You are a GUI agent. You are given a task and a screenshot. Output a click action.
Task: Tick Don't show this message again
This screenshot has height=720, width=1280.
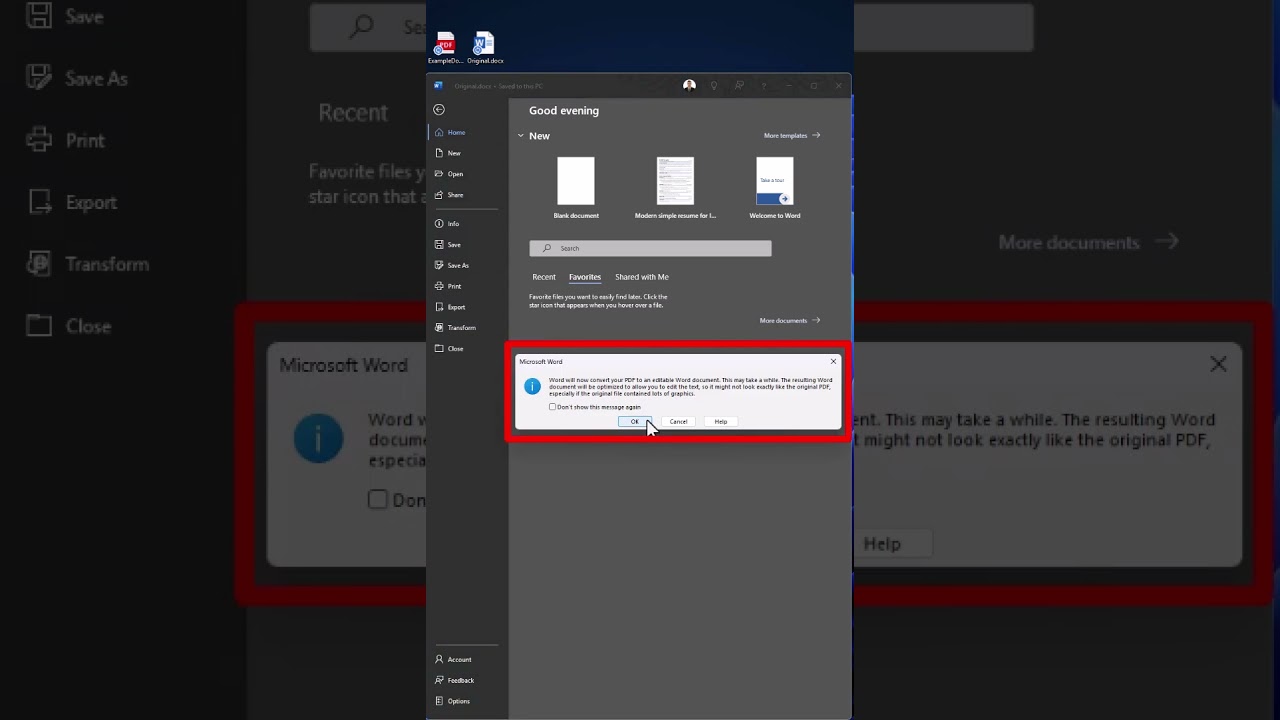point(552,407)
